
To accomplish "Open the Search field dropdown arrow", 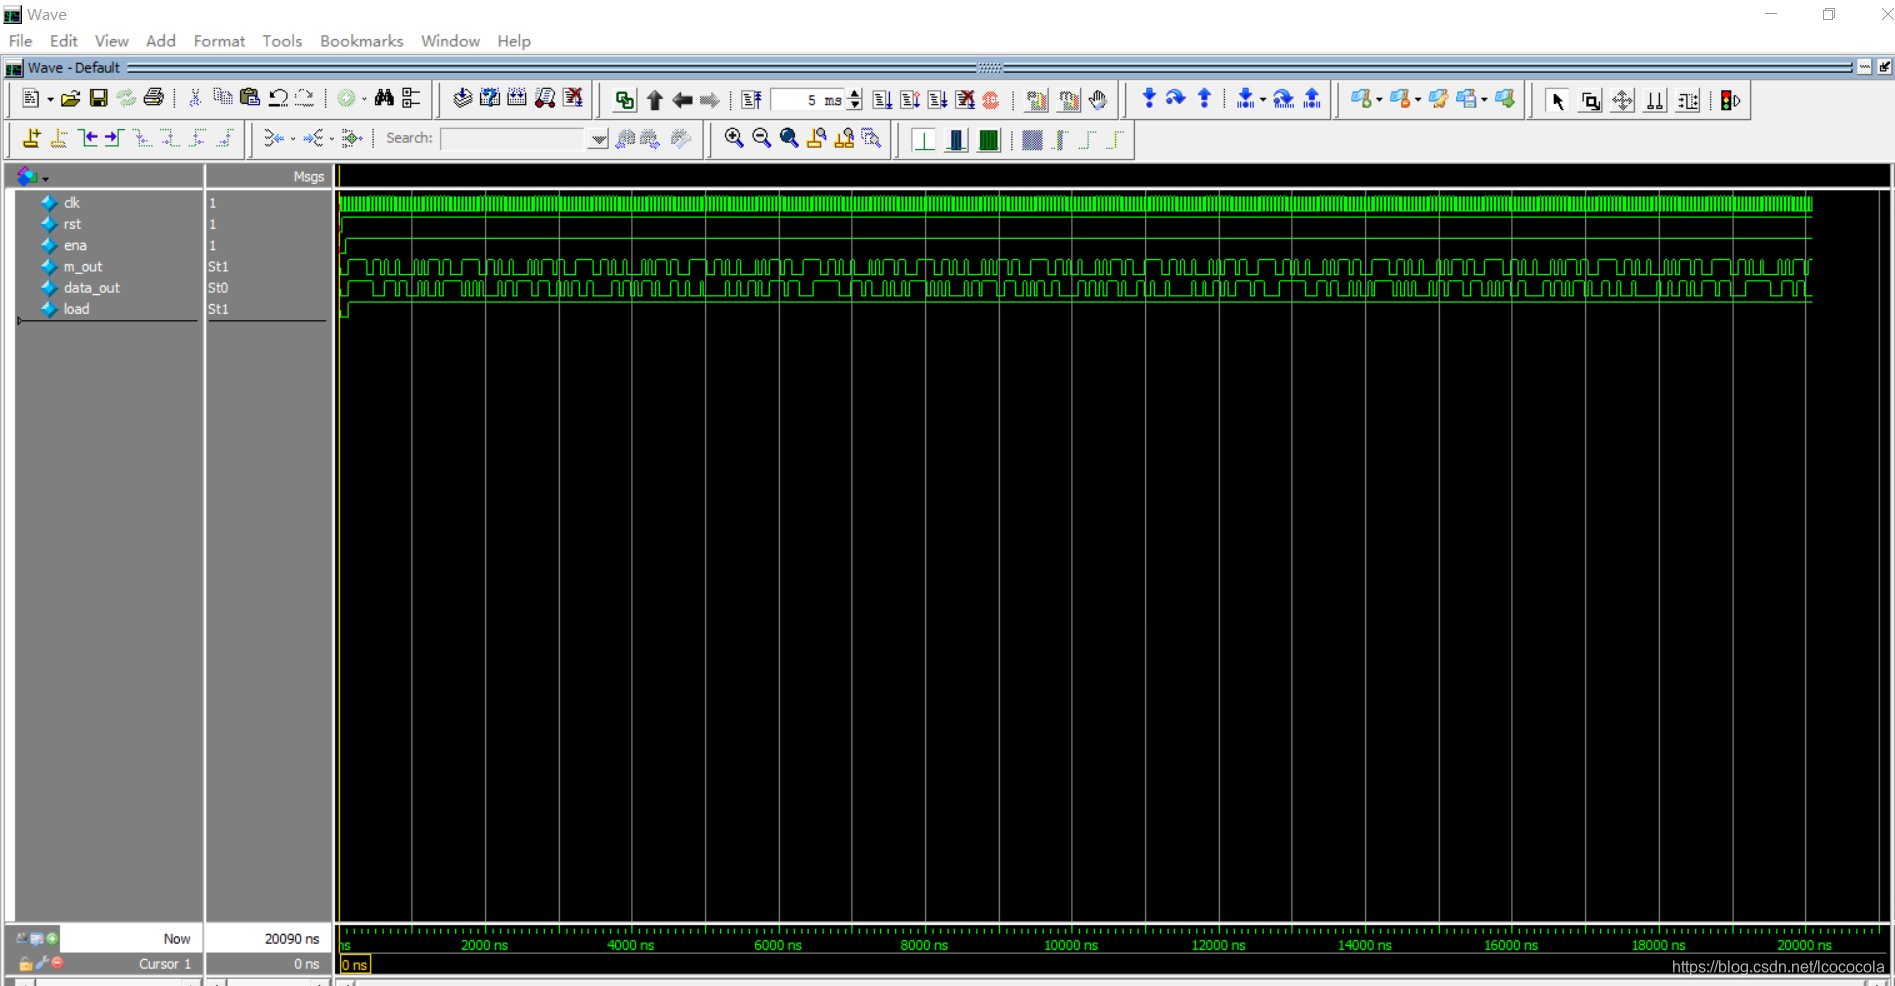I will tap(598, 139).
